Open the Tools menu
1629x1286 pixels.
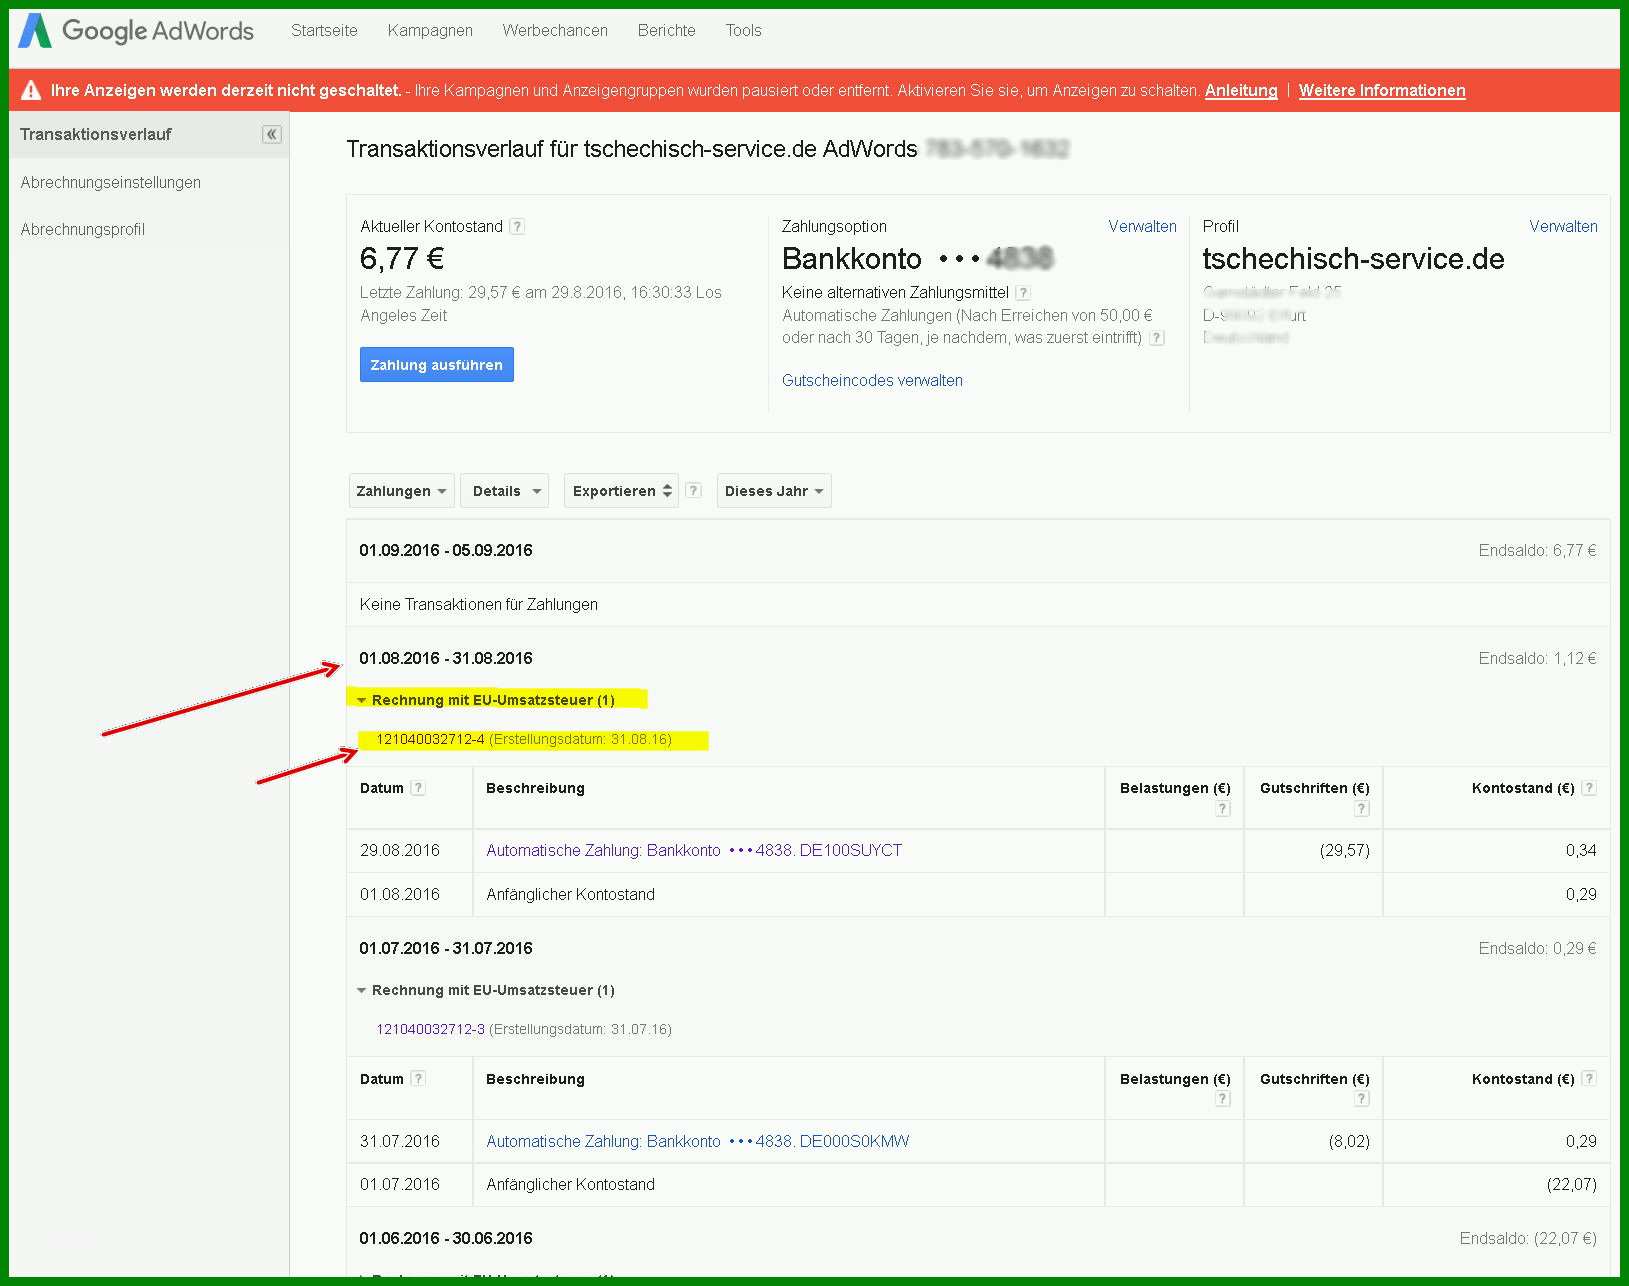(744, 31)
